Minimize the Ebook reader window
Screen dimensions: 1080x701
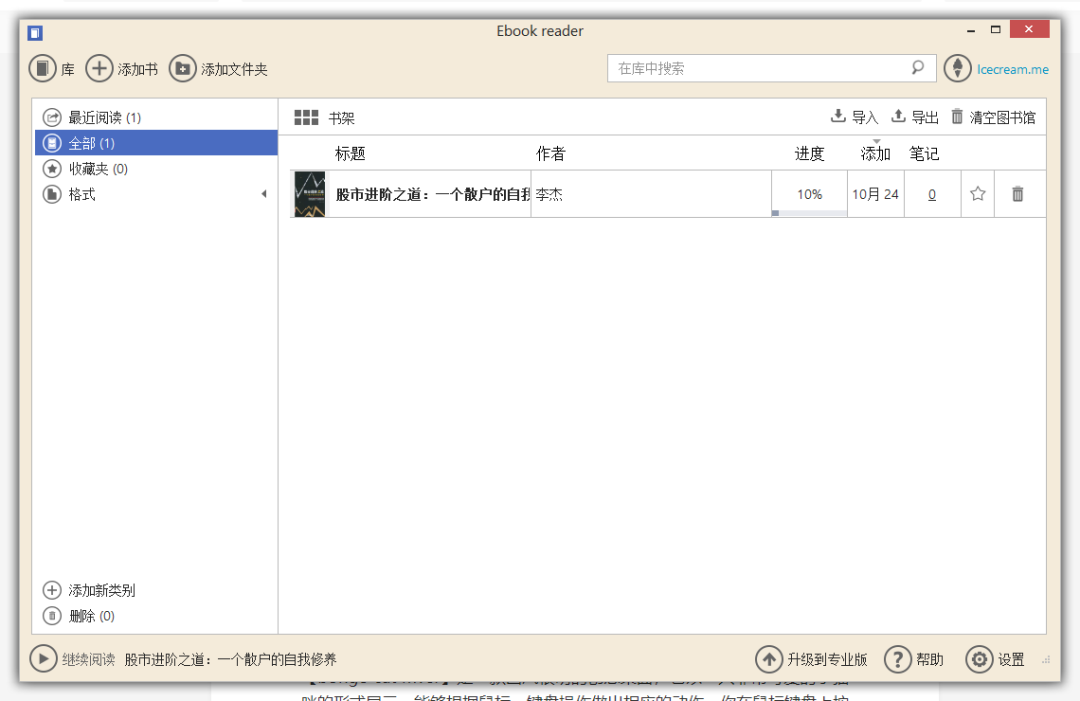click(971, 30)
